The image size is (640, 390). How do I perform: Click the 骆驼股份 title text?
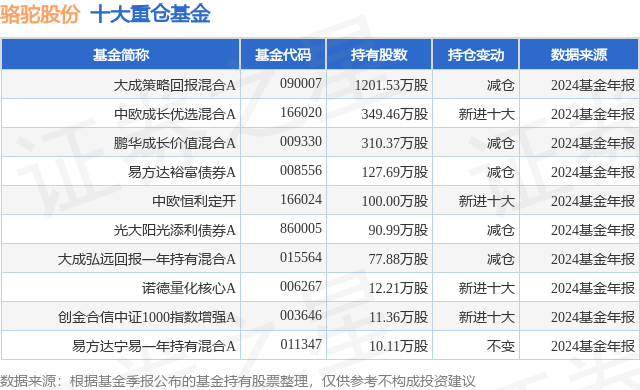(x=40, y=14)
